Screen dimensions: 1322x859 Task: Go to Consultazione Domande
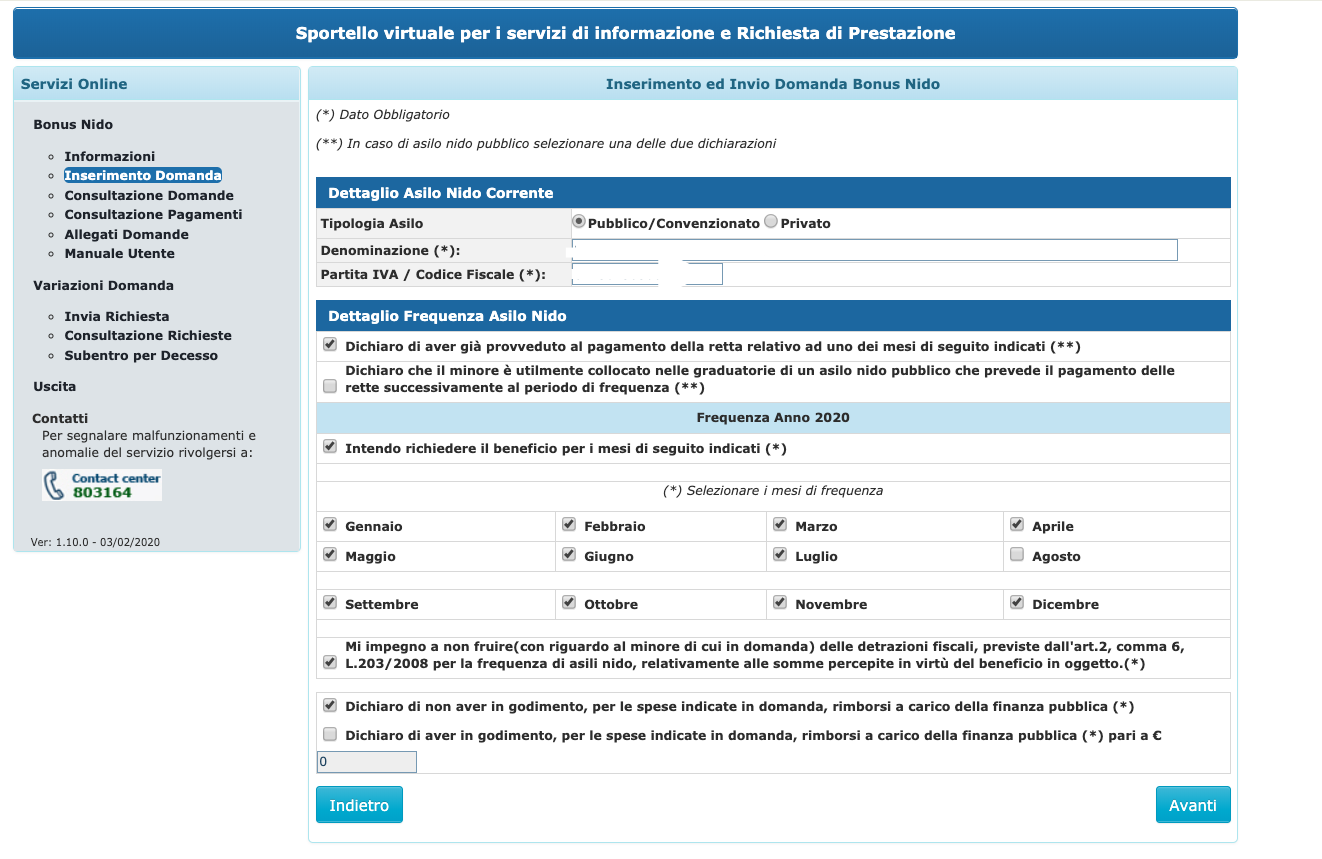pyautogui.click(x=149, y=195)
